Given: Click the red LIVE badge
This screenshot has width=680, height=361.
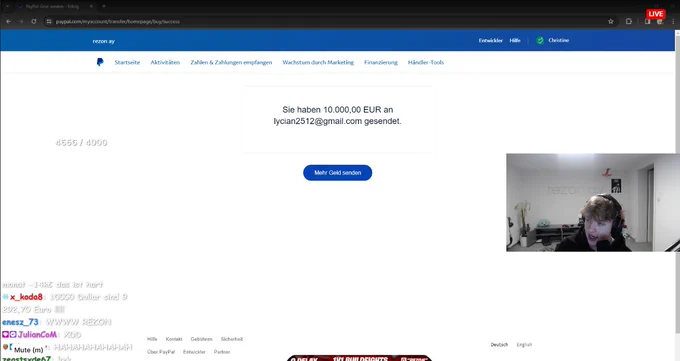Looking at the screenshot, I should (x=656, y=14).
